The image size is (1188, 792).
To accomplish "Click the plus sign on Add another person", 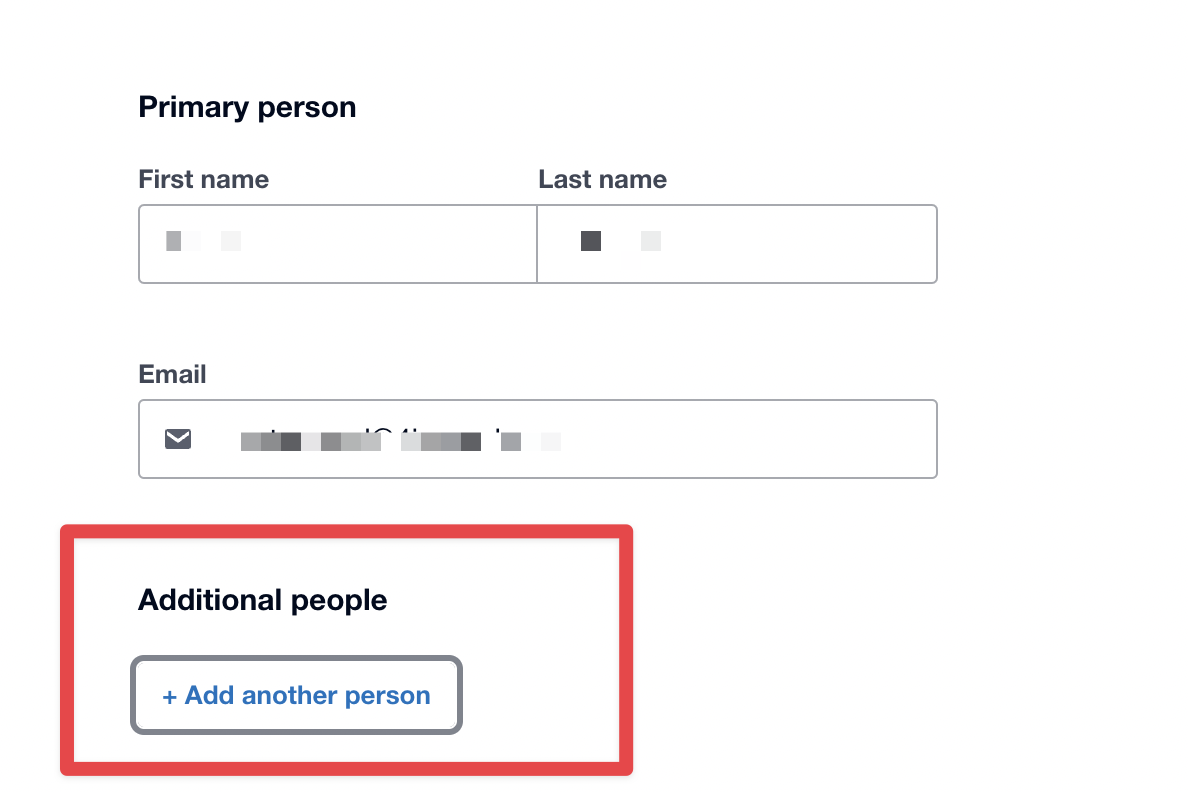I will click(169, 696).
